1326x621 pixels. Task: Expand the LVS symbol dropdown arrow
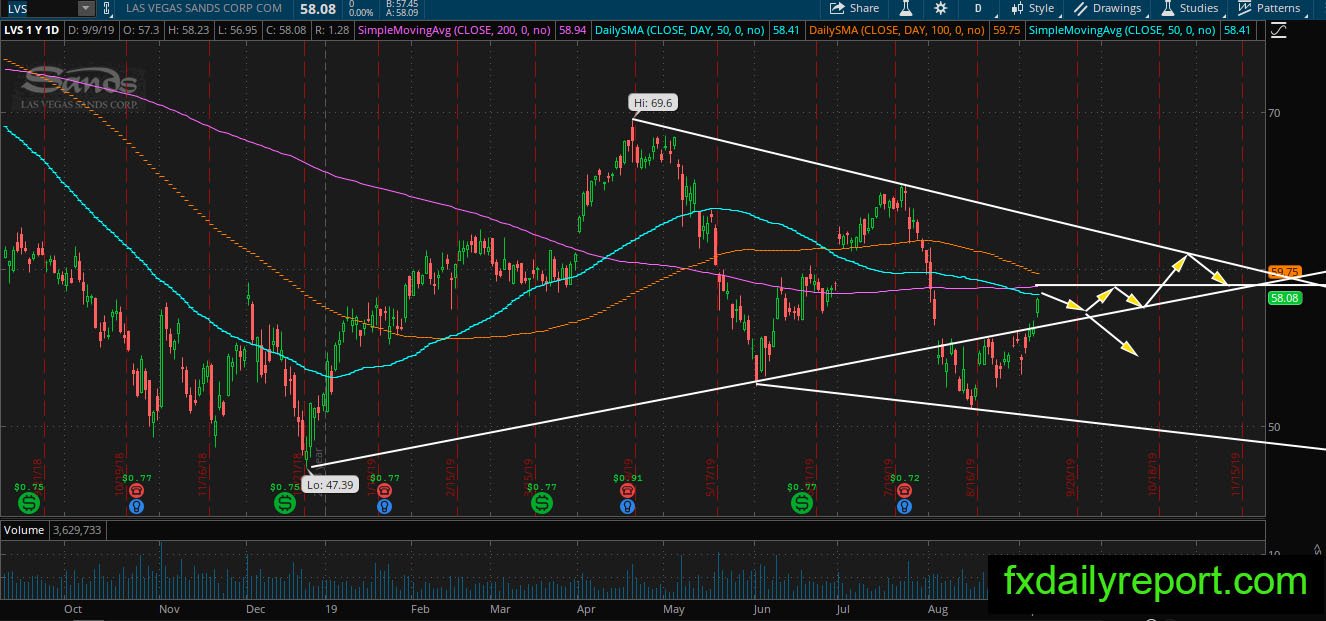(86, 8)
